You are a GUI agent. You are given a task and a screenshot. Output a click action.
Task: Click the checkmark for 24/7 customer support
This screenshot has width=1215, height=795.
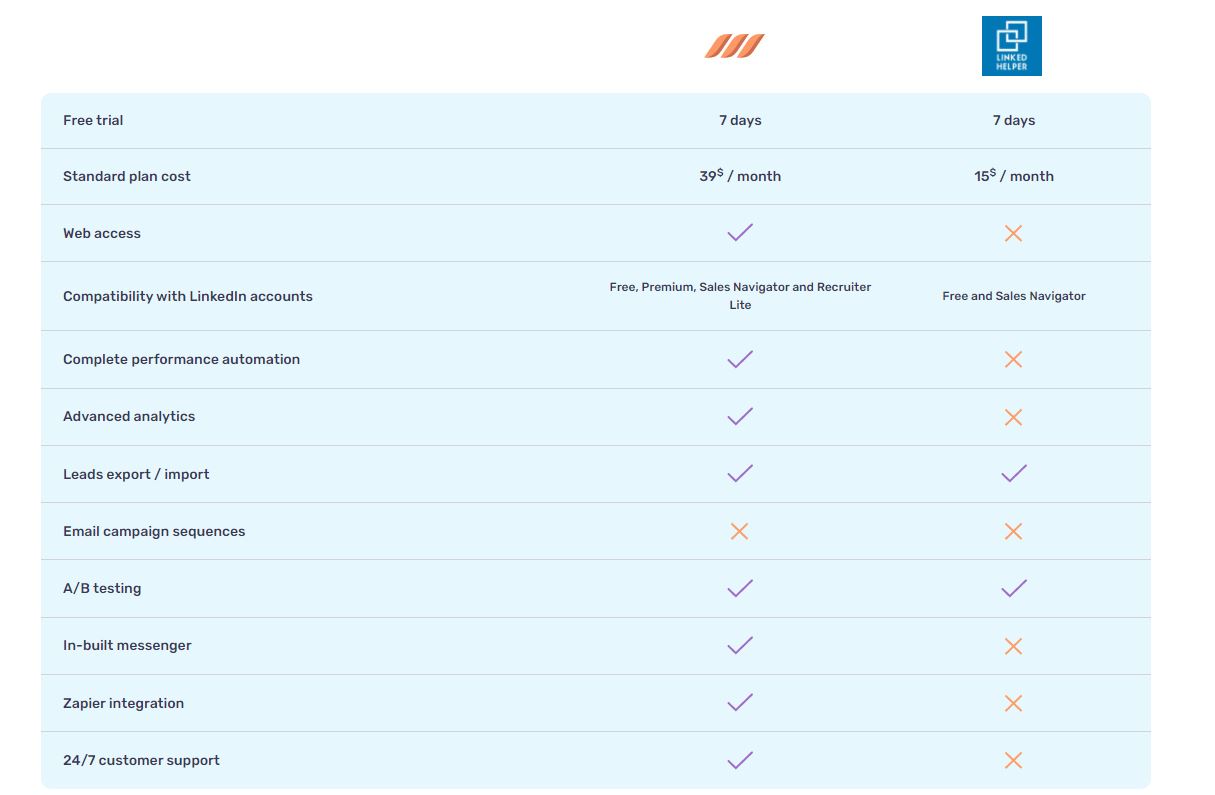click(740, 760)
